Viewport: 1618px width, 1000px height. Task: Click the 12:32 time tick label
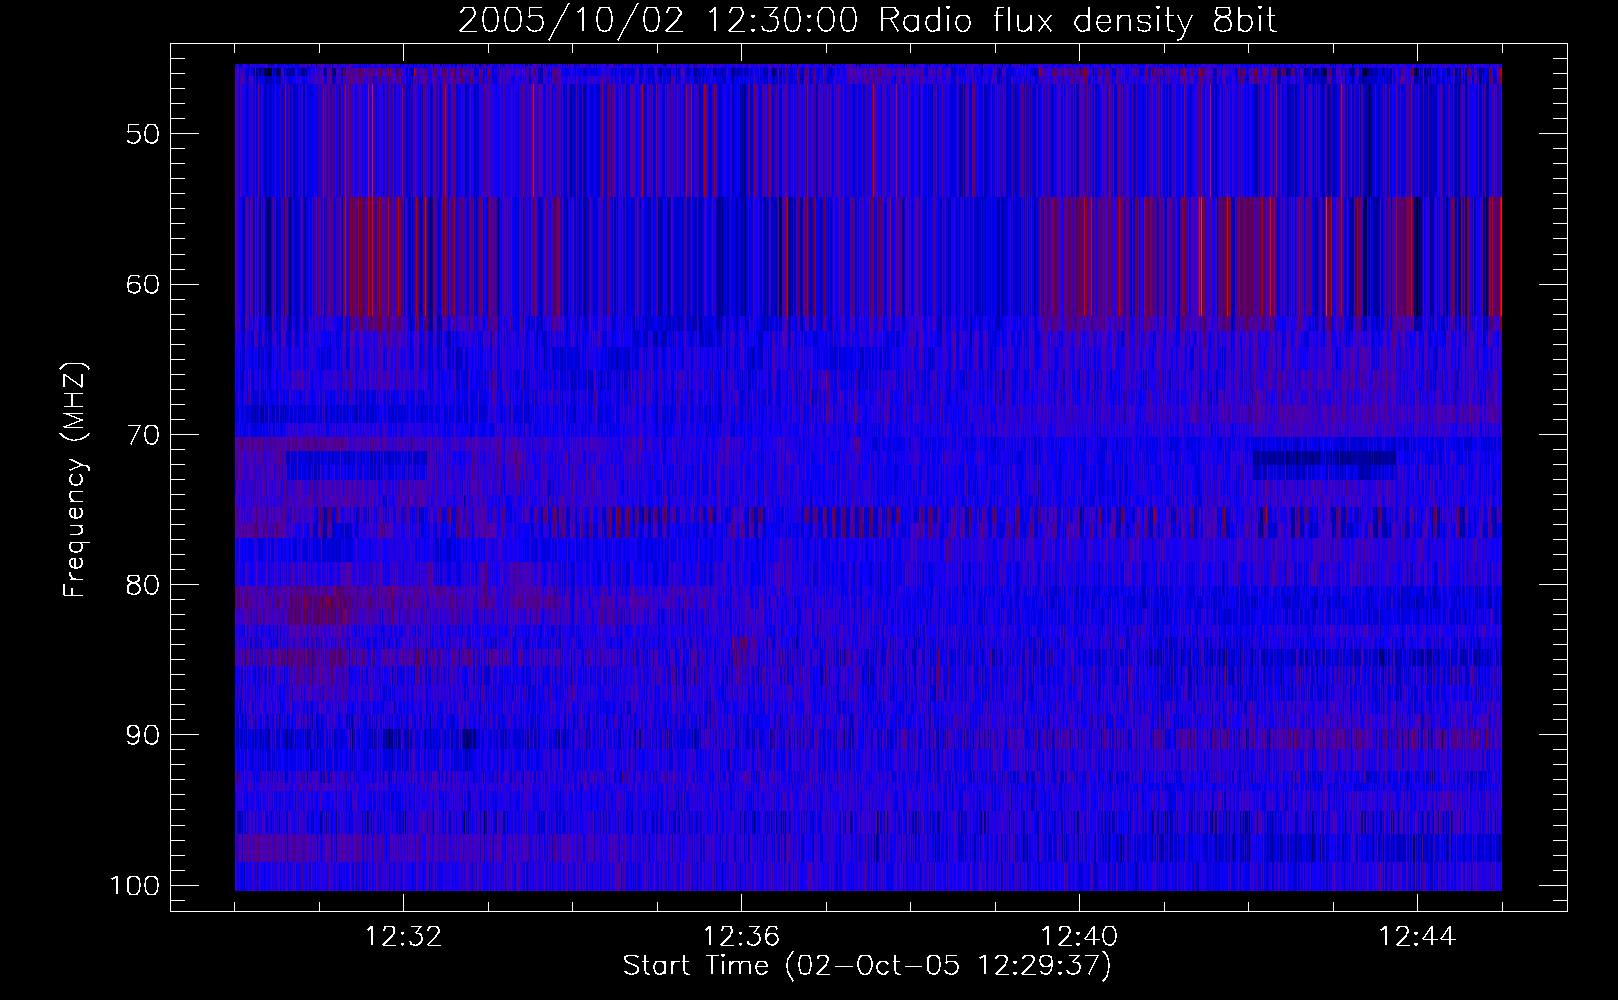pos(403,937)
